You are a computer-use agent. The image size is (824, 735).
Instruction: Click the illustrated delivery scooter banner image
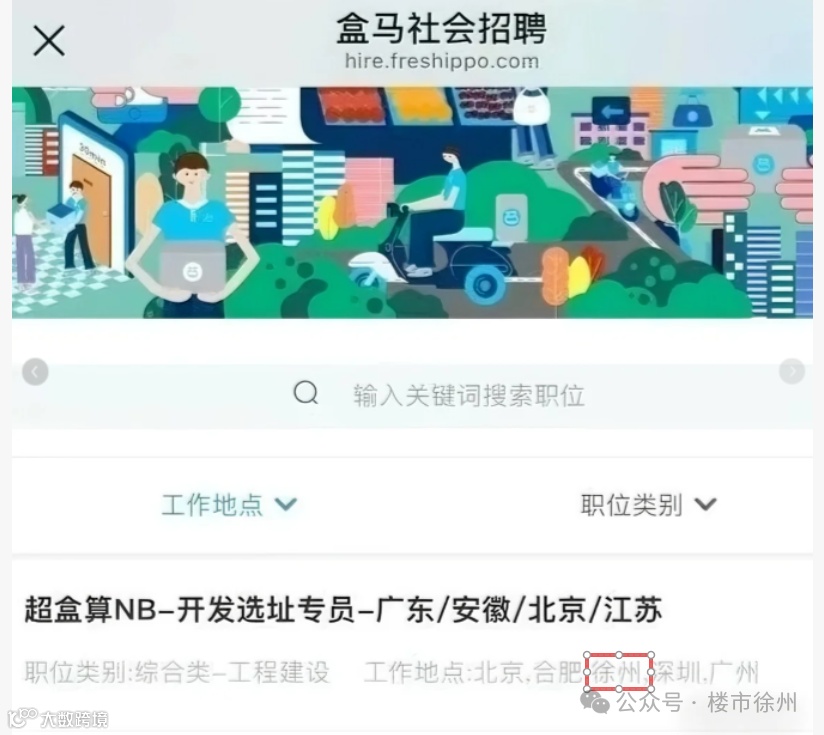coord(412,202)
